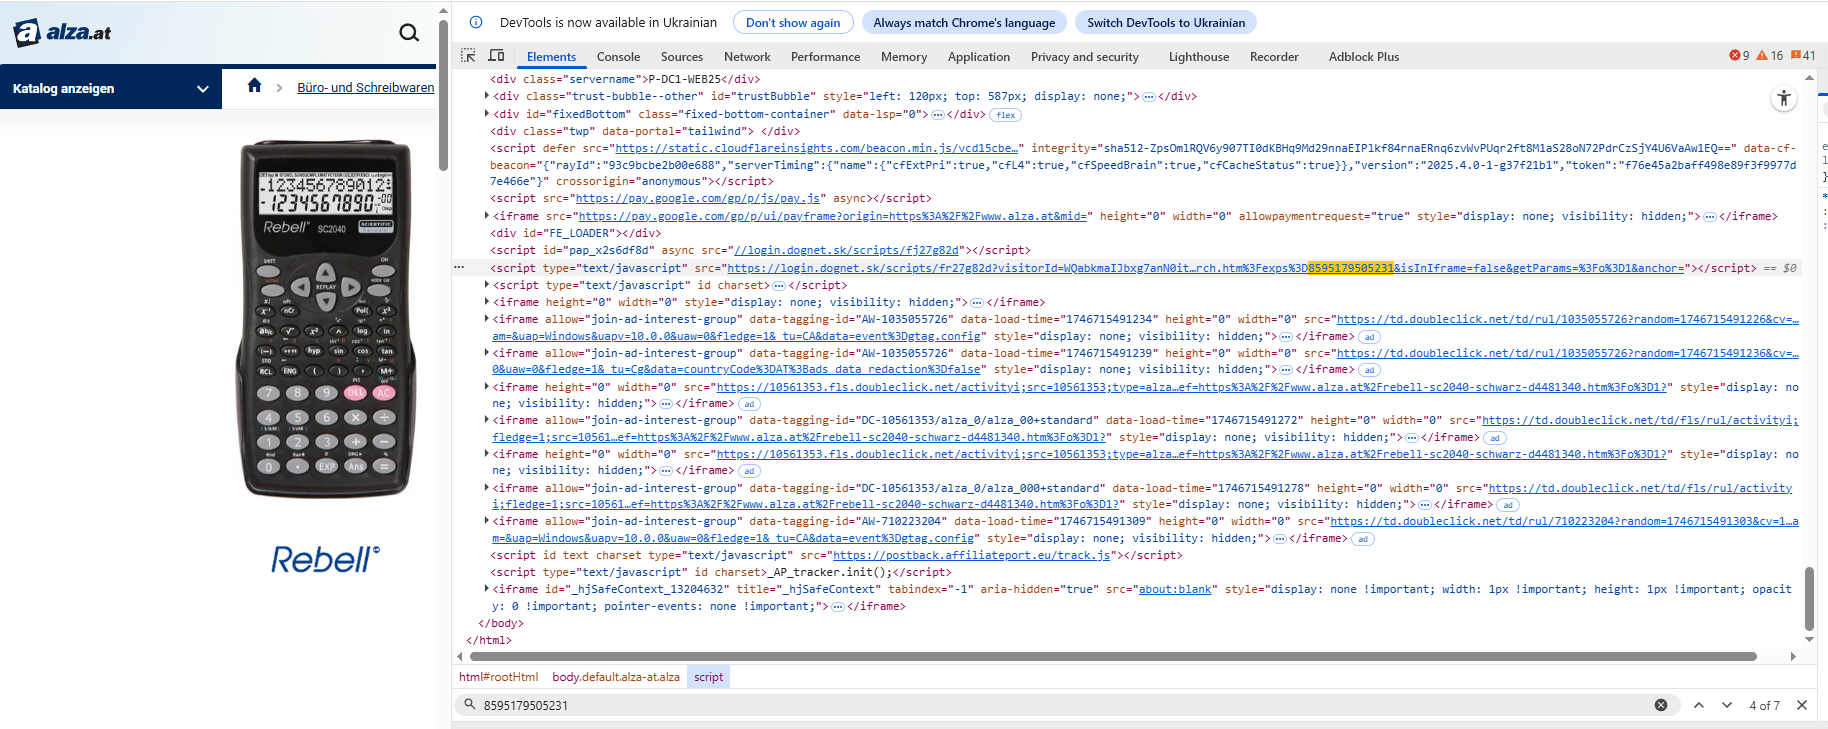Open the 9 errors counter
This screenshot has width=1828, height=729.
(1740, 56)
